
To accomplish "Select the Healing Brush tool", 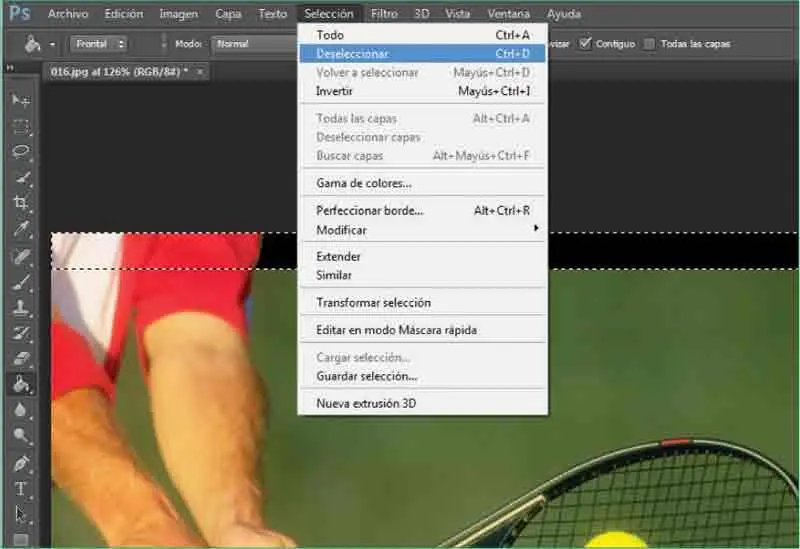I will (20, 256).
